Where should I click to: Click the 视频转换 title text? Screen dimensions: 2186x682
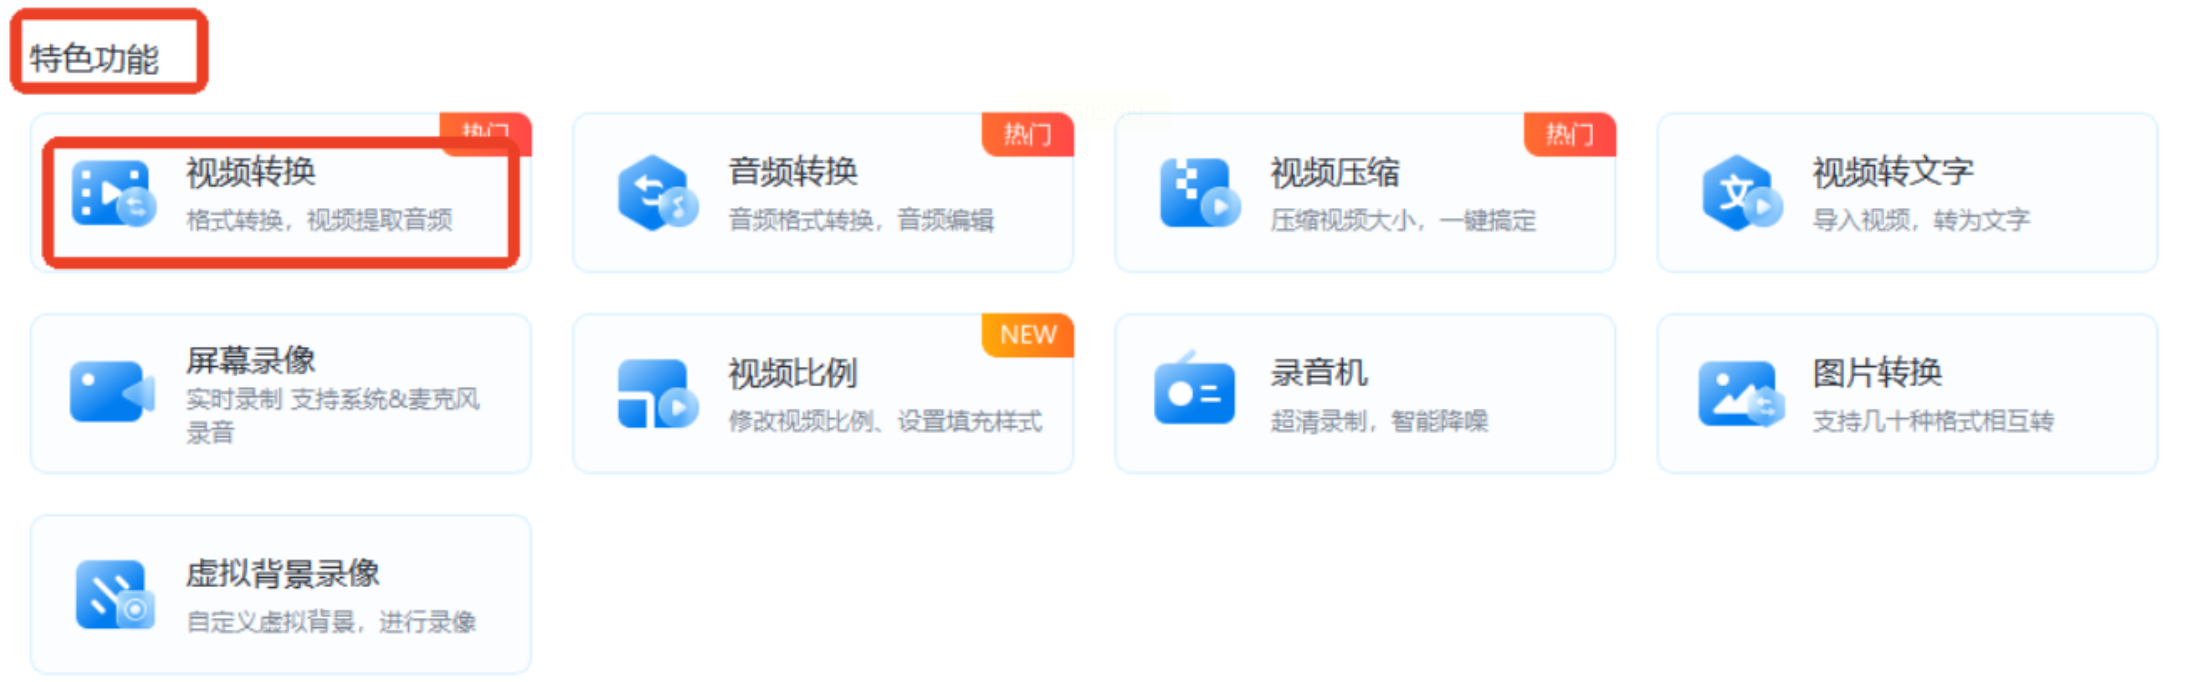point(251,172)
